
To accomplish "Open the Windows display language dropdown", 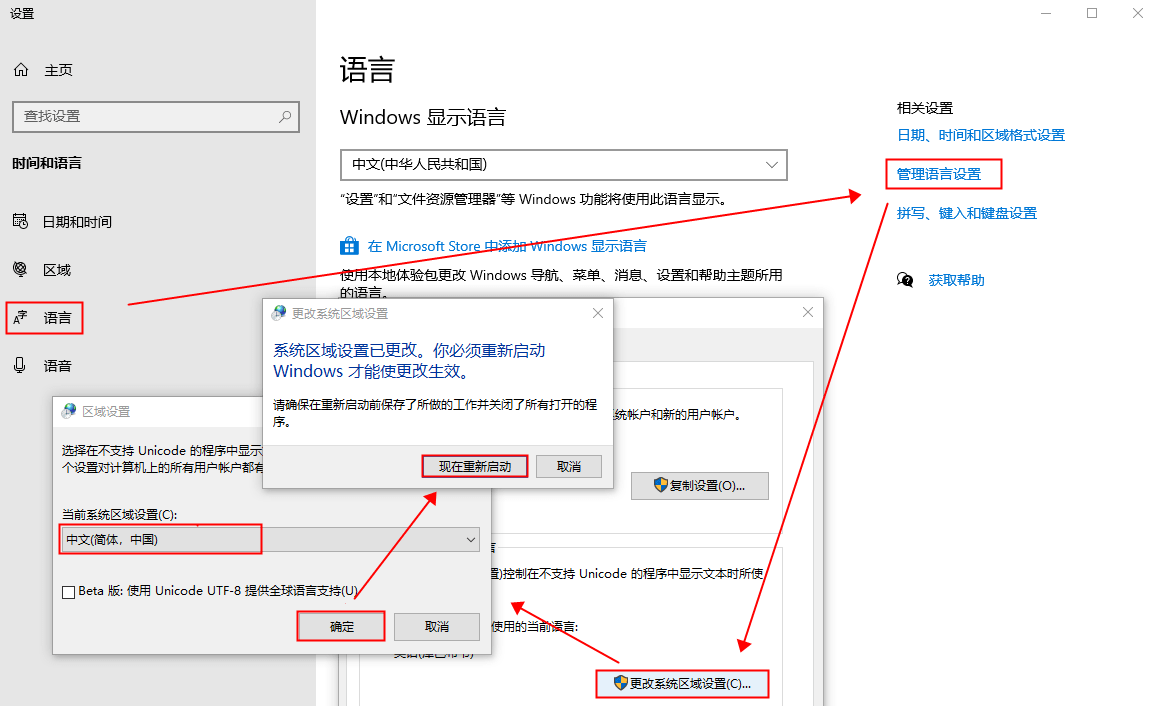I will [563, 165].
